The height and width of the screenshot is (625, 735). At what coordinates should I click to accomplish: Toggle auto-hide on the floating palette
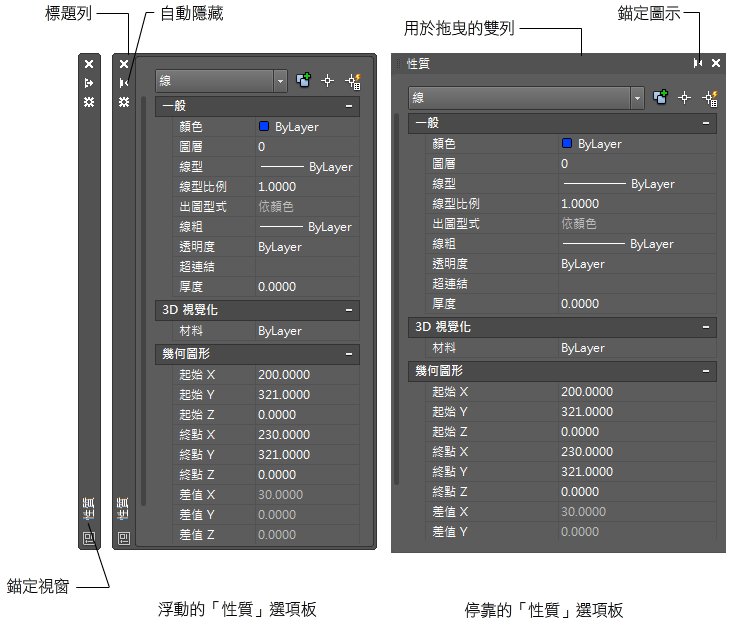[124, 83]
